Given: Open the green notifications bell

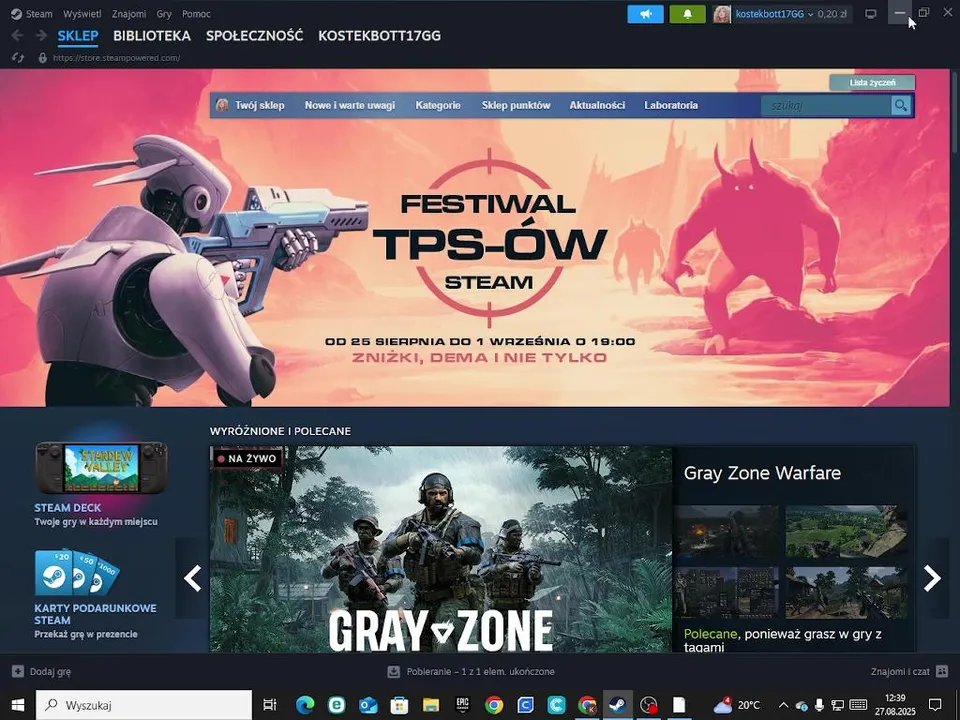Looking at the screenshot, I should click(688, 13).
